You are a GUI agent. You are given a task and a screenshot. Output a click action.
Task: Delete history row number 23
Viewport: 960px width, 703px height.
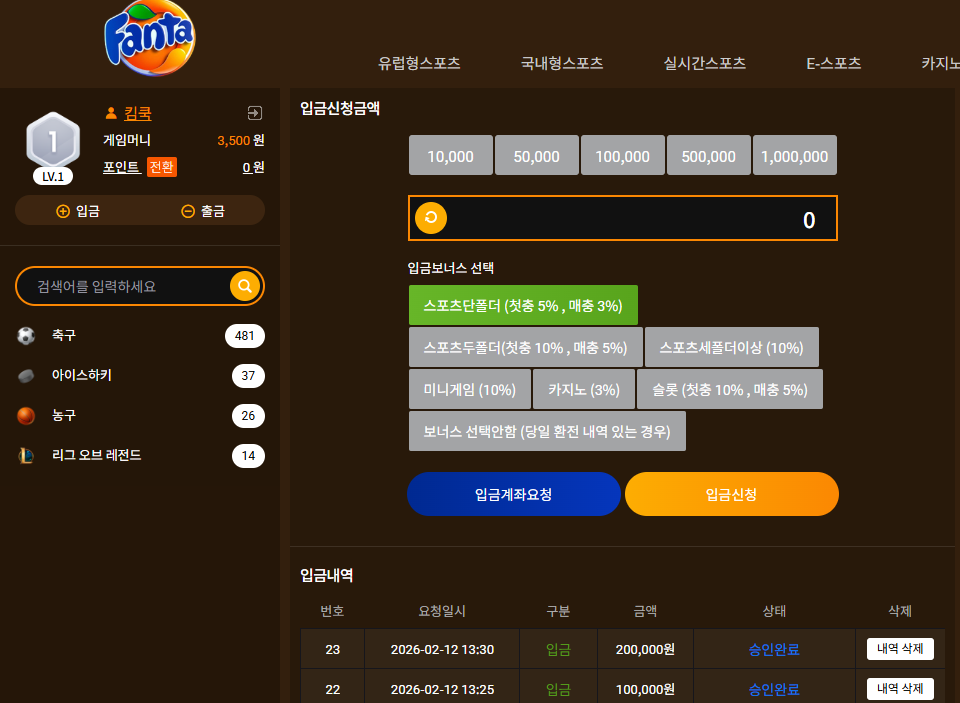(x=900, y=649)
